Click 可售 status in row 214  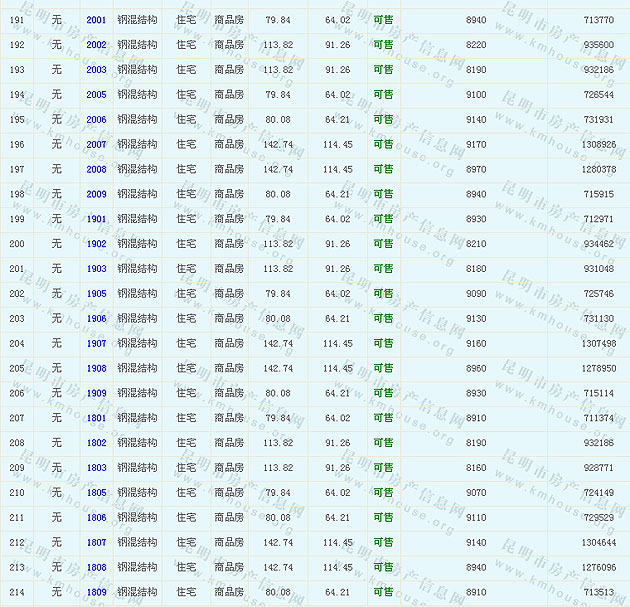(x=383, y=592)
